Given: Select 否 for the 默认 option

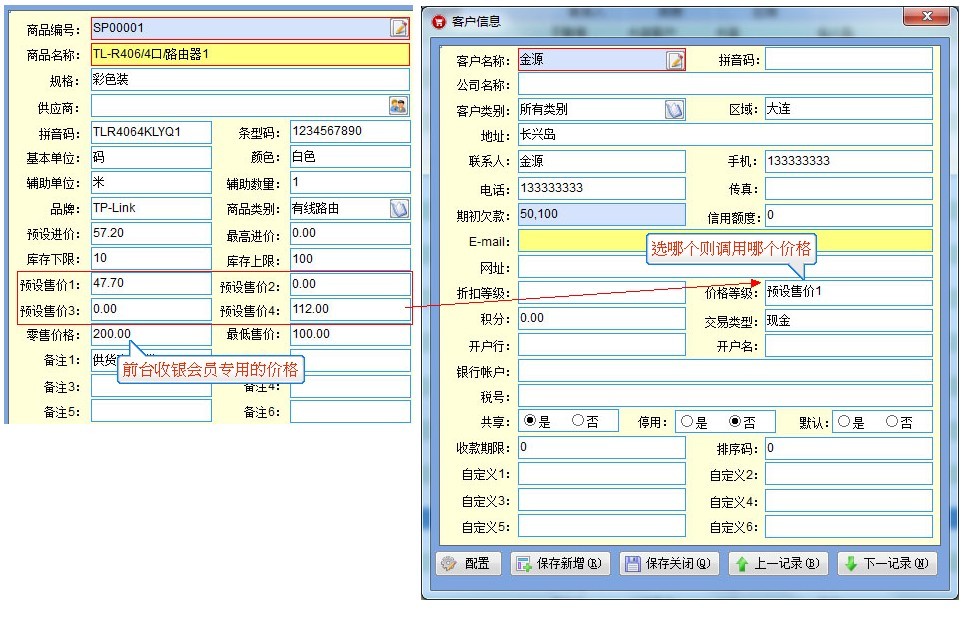Looking at the screenshot, I should pyautogui.click(x=892, y=421).
